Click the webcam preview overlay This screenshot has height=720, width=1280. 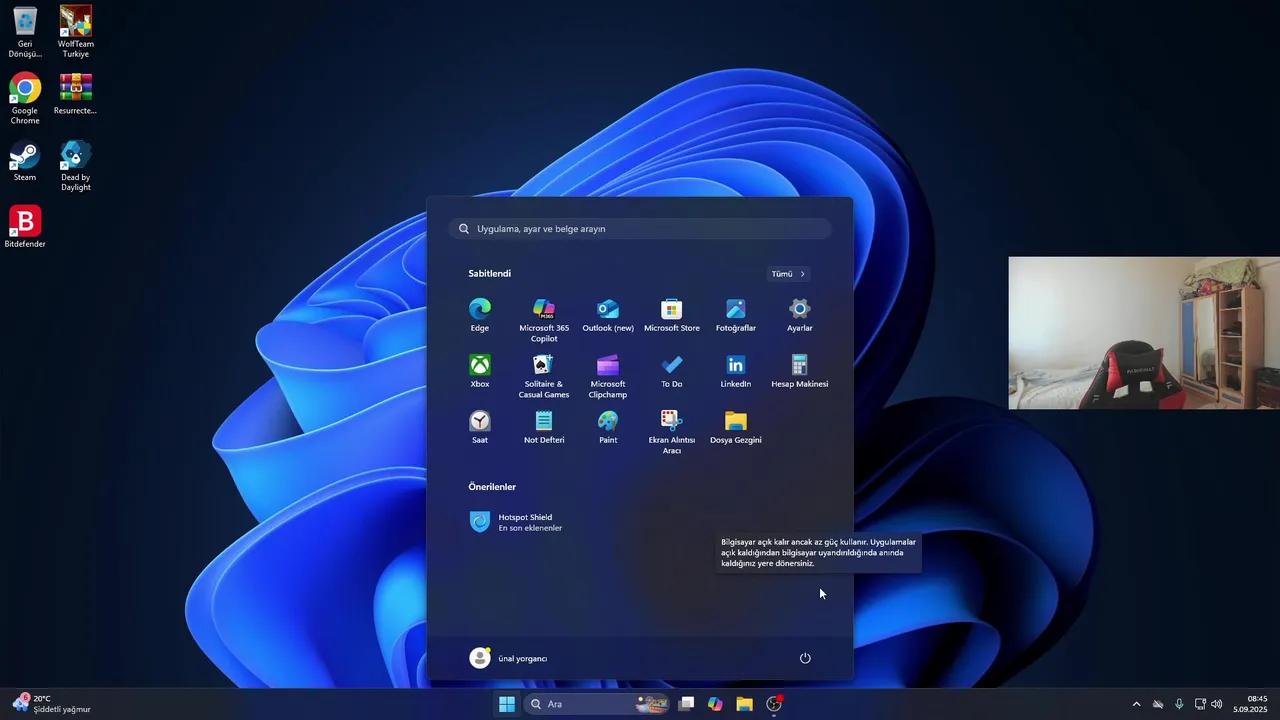pos(1144,333)
